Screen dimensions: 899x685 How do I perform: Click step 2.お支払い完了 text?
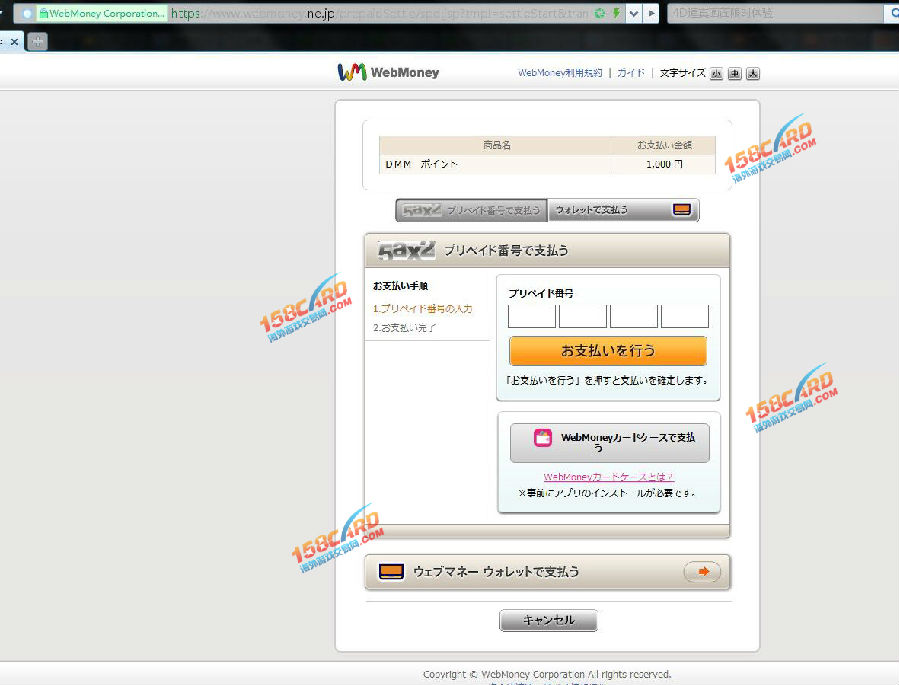(x=405, y=328)
